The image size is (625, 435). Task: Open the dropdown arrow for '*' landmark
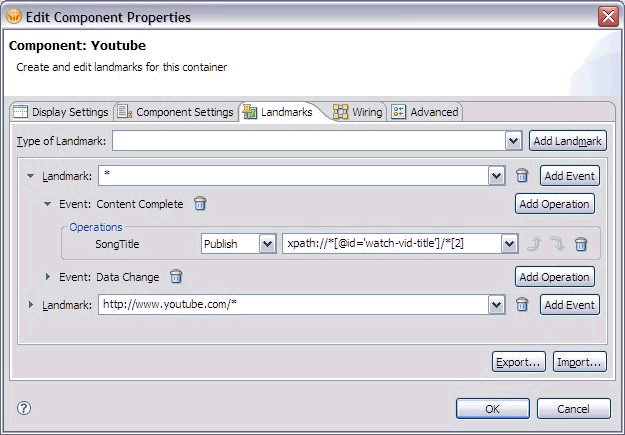click(x=497, y=176)
